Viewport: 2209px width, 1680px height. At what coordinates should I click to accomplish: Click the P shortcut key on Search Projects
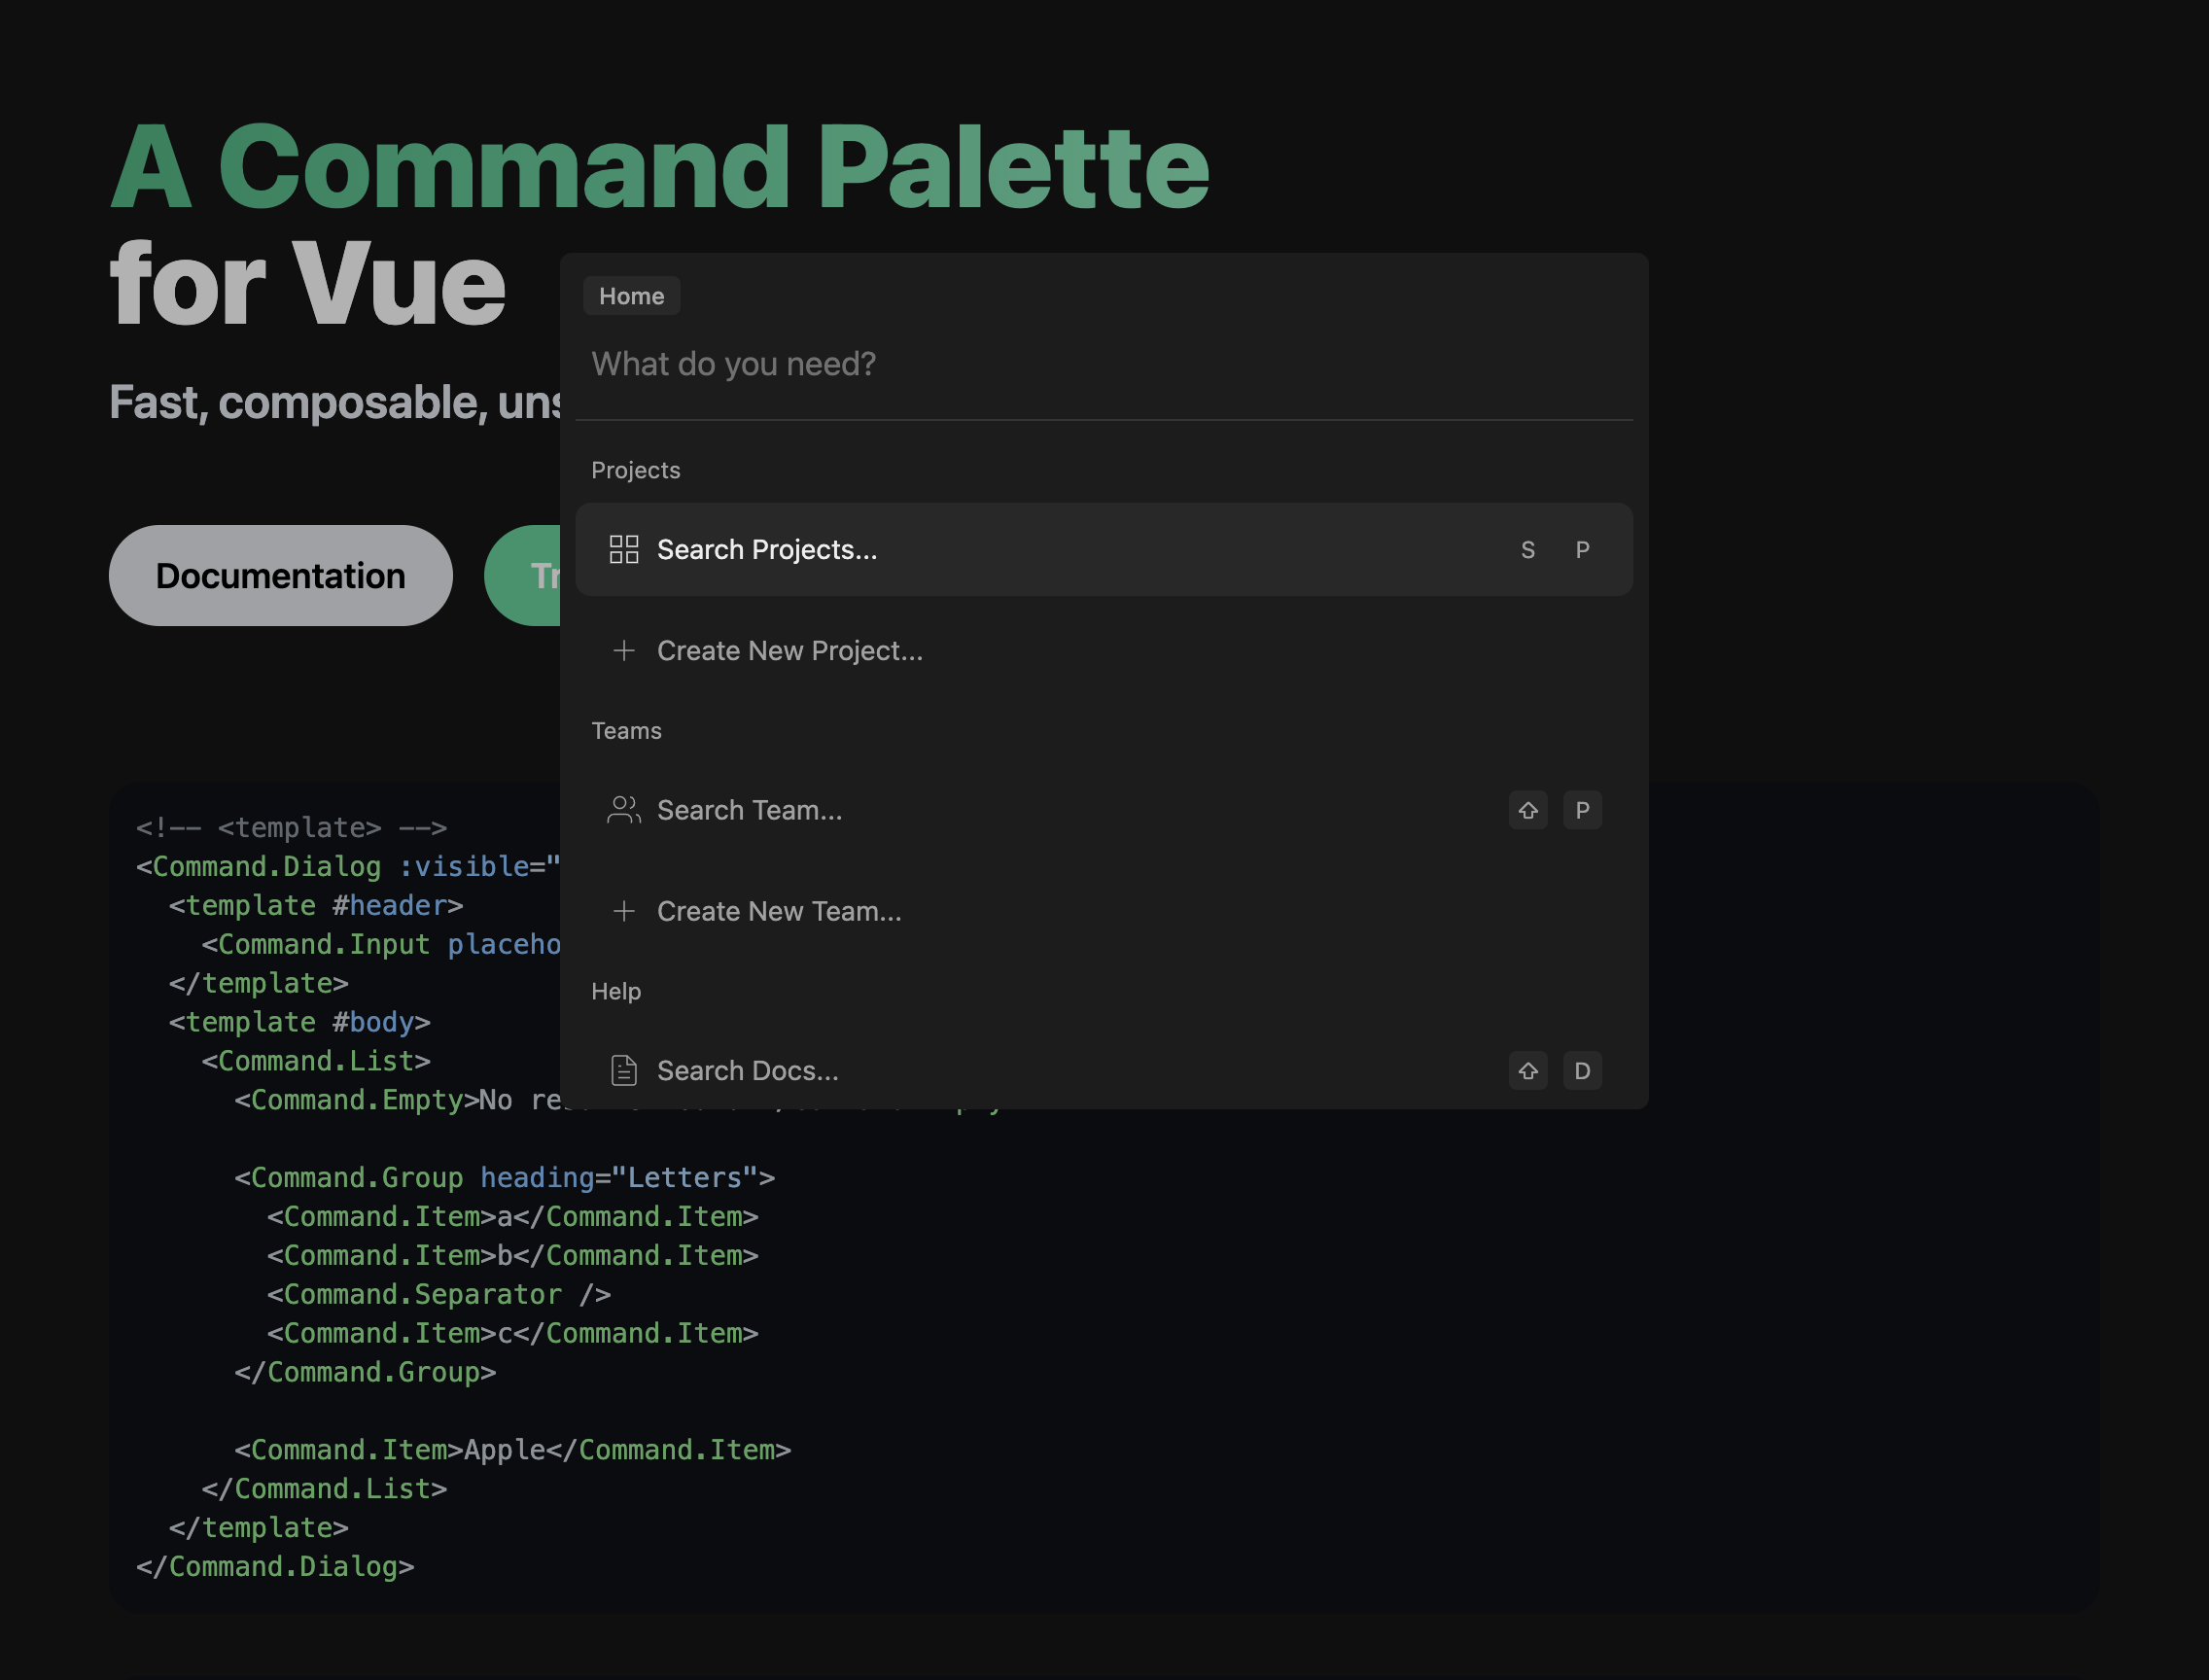pyautogui.click(x=1582, y=549)
